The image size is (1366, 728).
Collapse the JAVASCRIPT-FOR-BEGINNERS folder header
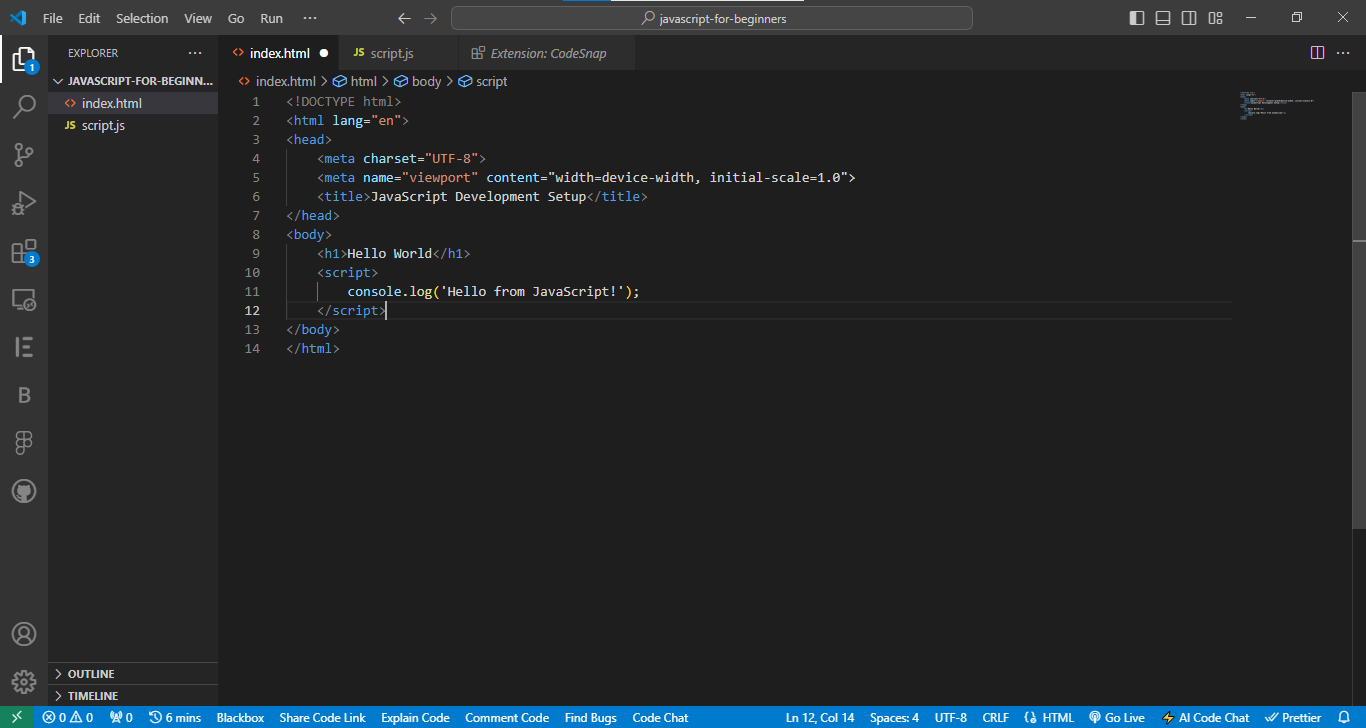point(133,81)
